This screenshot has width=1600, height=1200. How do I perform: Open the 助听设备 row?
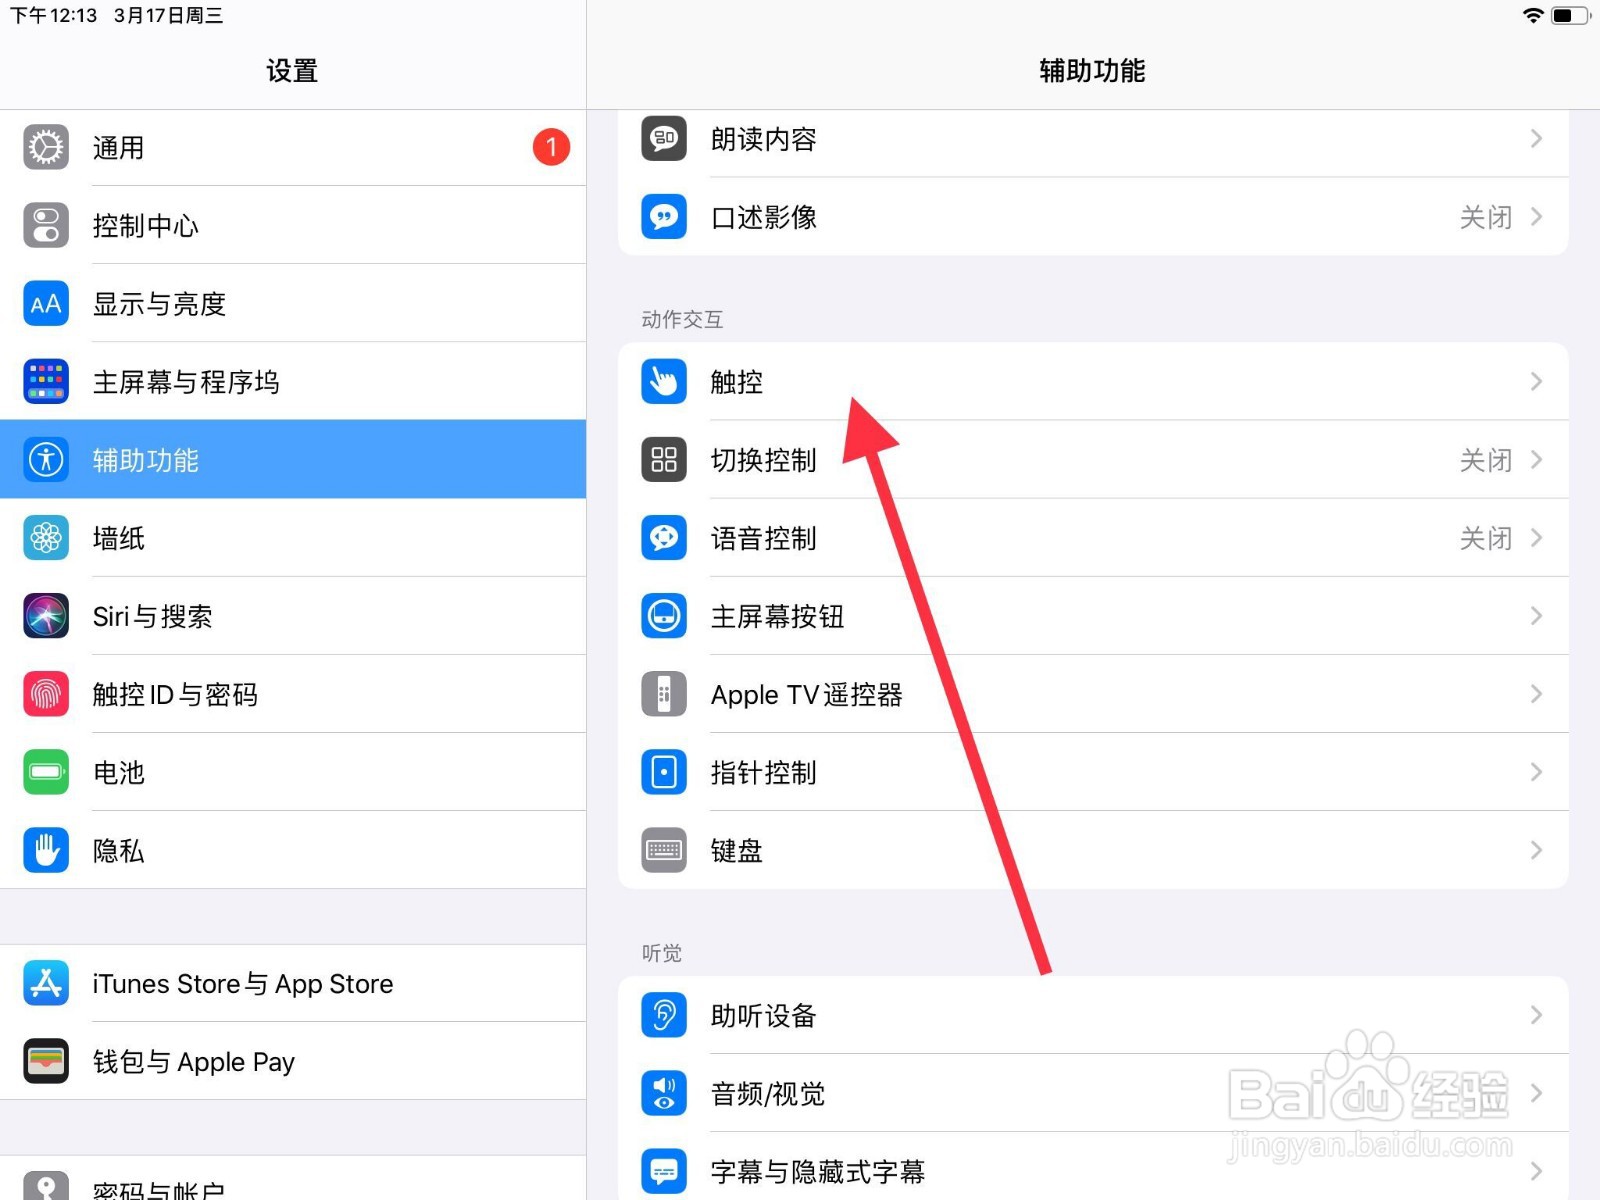coord(1093,1015)
